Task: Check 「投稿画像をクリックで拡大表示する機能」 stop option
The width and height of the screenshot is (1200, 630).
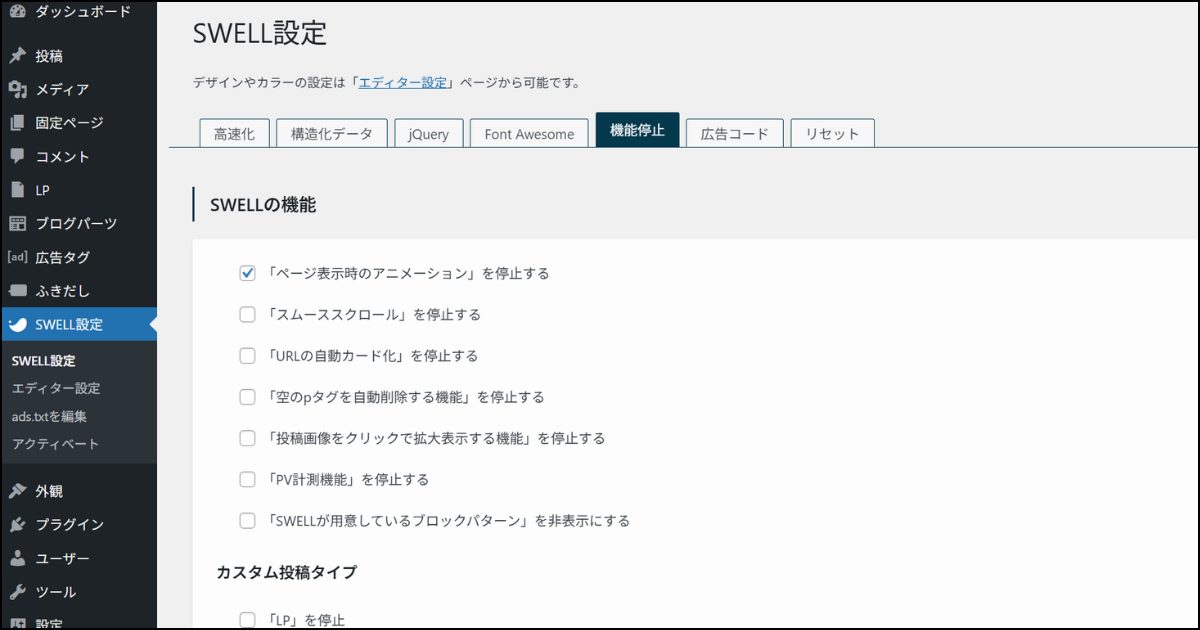Action: click(x=248, y=438)
